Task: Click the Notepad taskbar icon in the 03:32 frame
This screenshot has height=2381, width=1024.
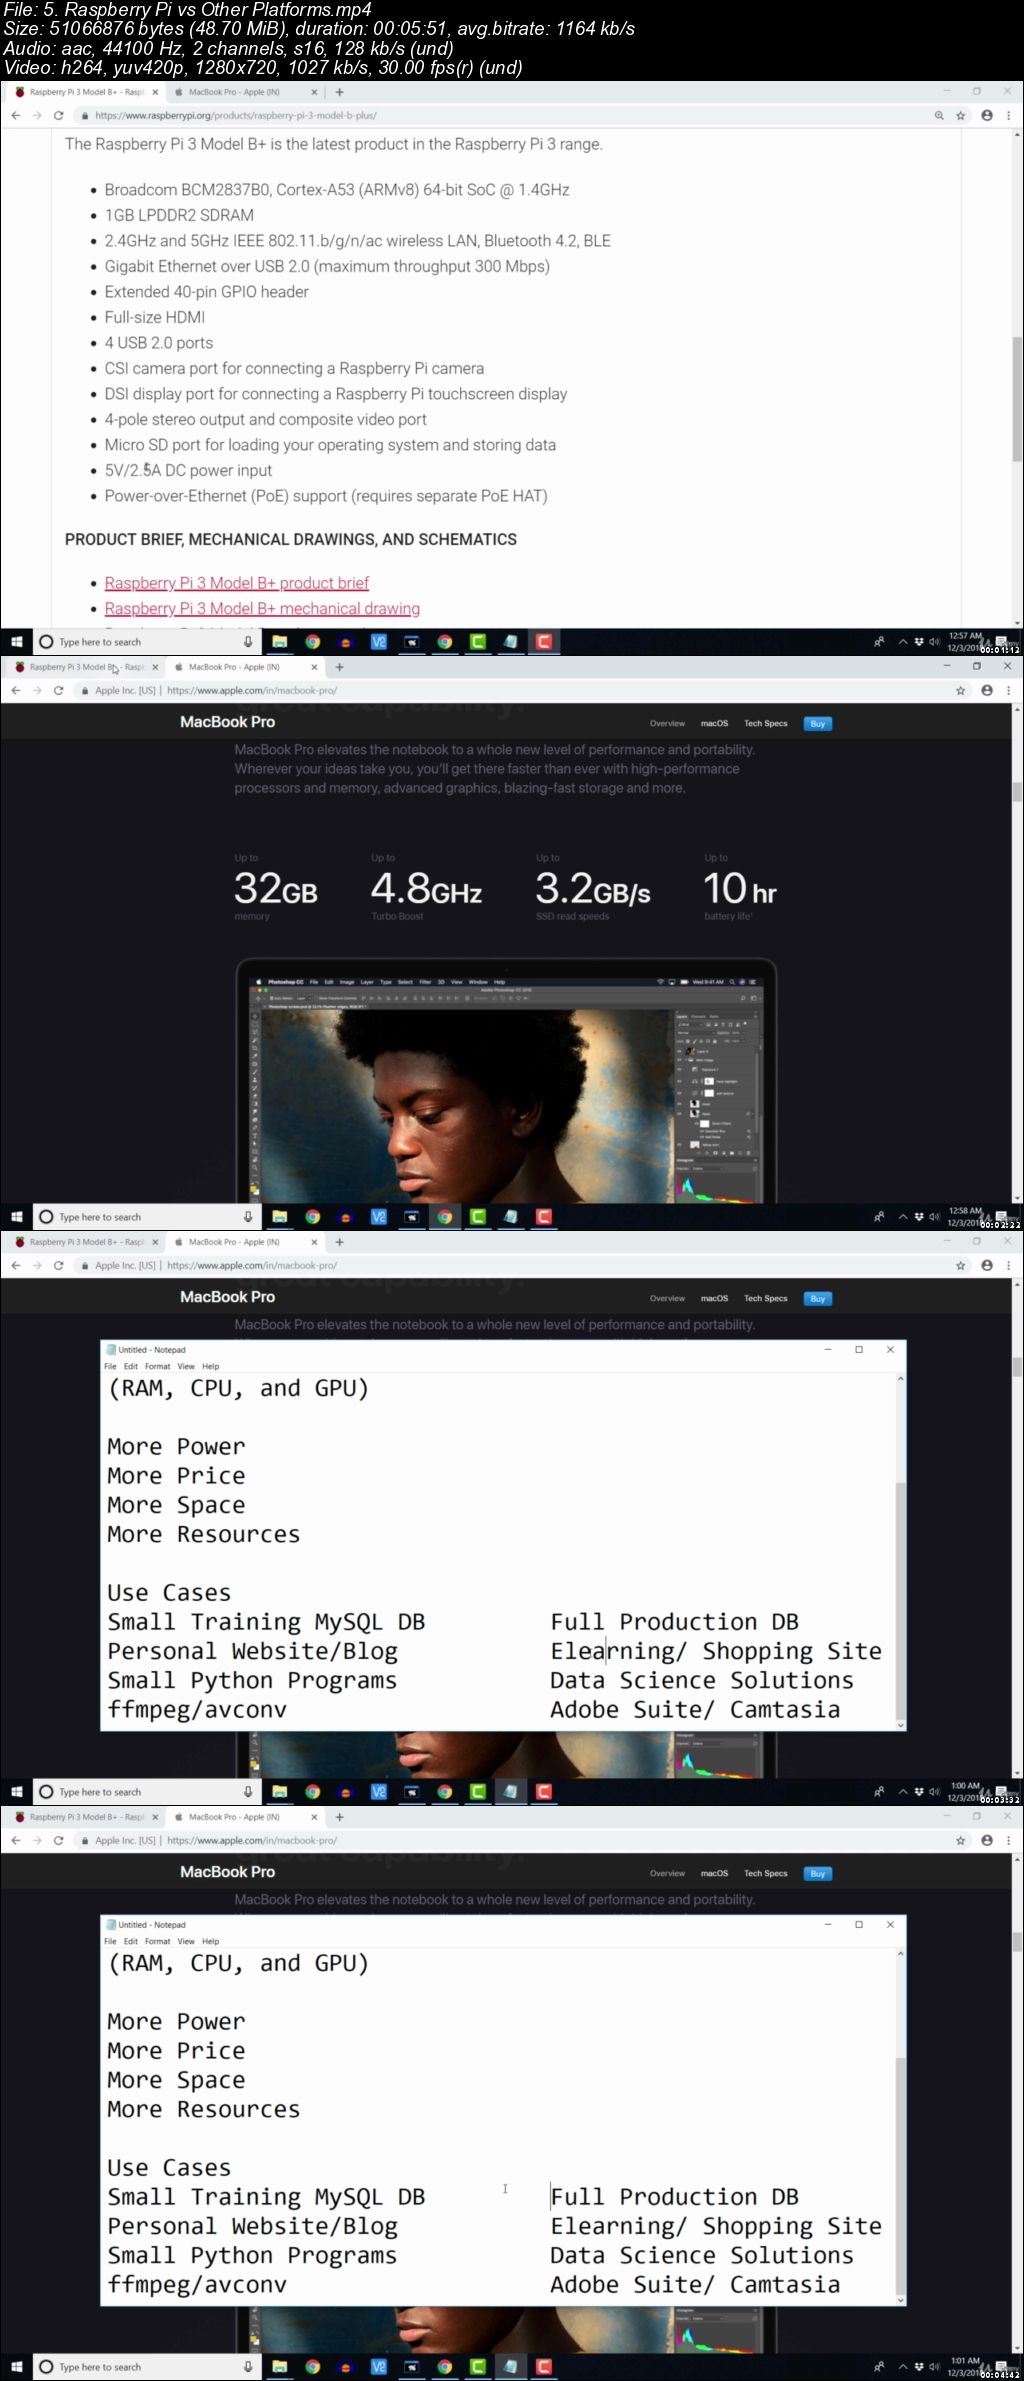Action: click(x=511, y=1792)
